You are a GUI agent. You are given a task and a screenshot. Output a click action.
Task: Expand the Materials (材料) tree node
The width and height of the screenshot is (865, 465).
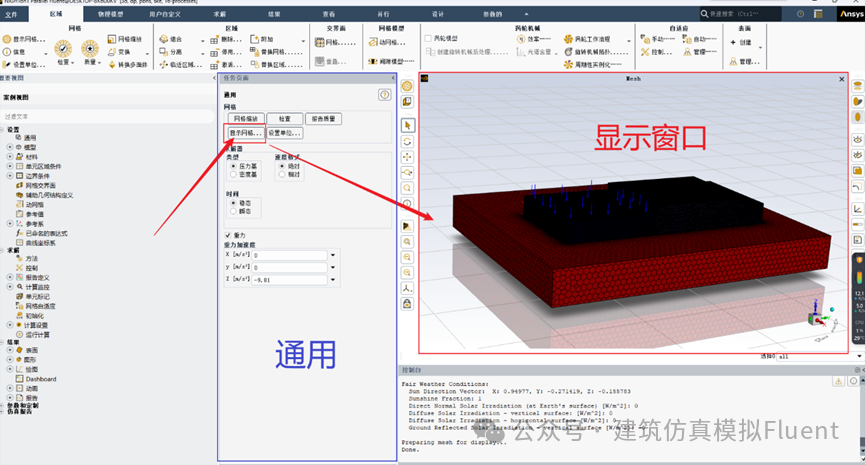tap(9, 157)
